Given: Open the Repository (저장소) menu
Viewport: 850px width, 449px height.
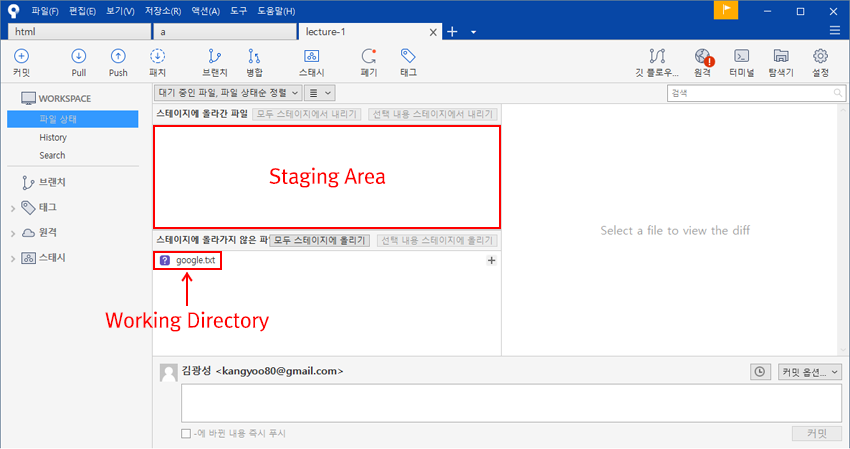Looking at the screenshot, I should [x=163, y=11].
